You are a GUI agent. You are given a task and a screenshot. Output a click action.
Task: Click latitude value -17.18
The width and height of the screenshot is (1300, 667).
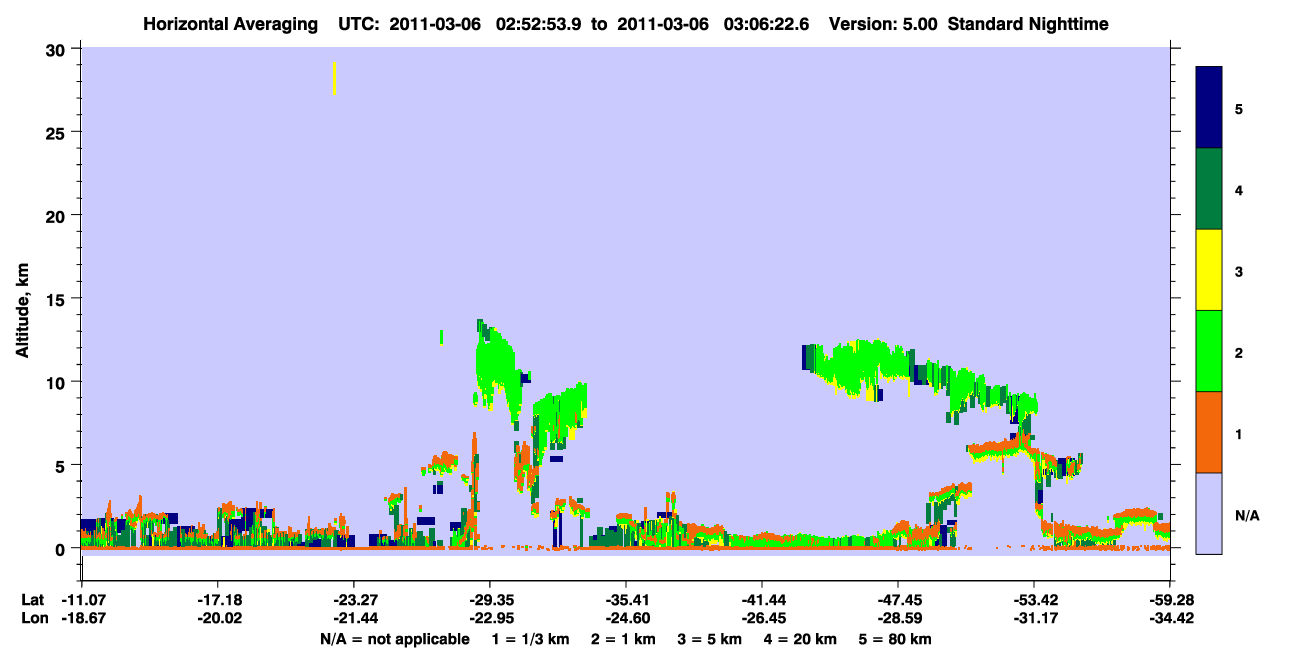[x=217, y=600]
